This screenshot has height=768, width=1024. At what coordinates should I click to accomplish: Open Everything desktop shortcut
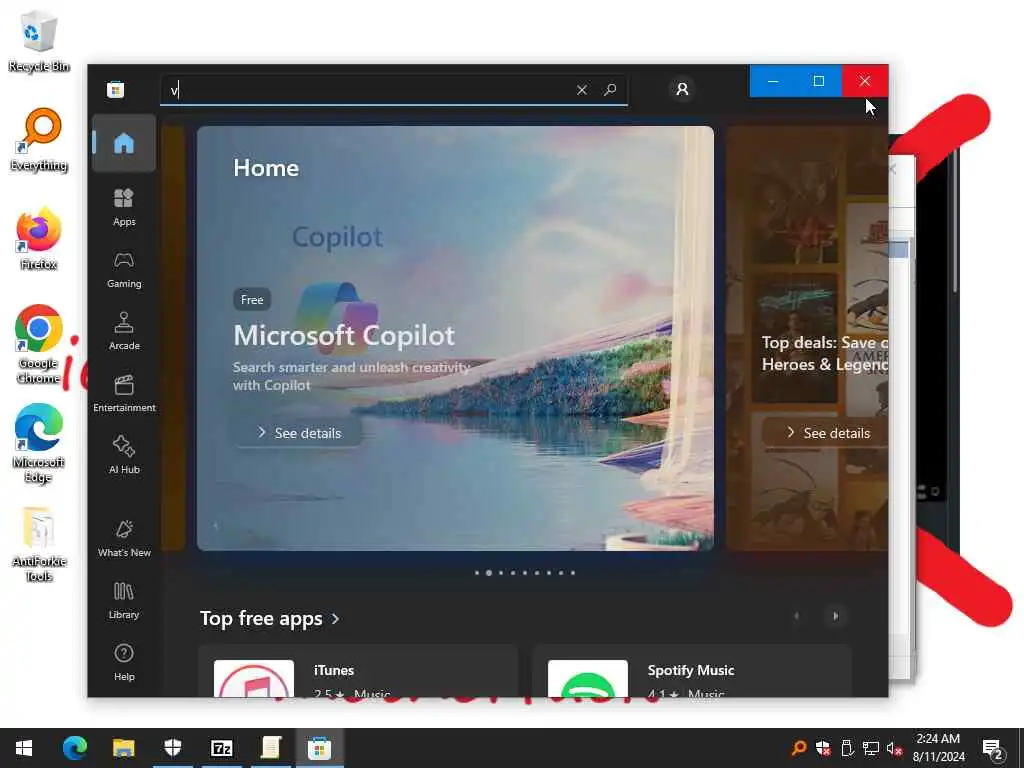click(x=39, y=140)
